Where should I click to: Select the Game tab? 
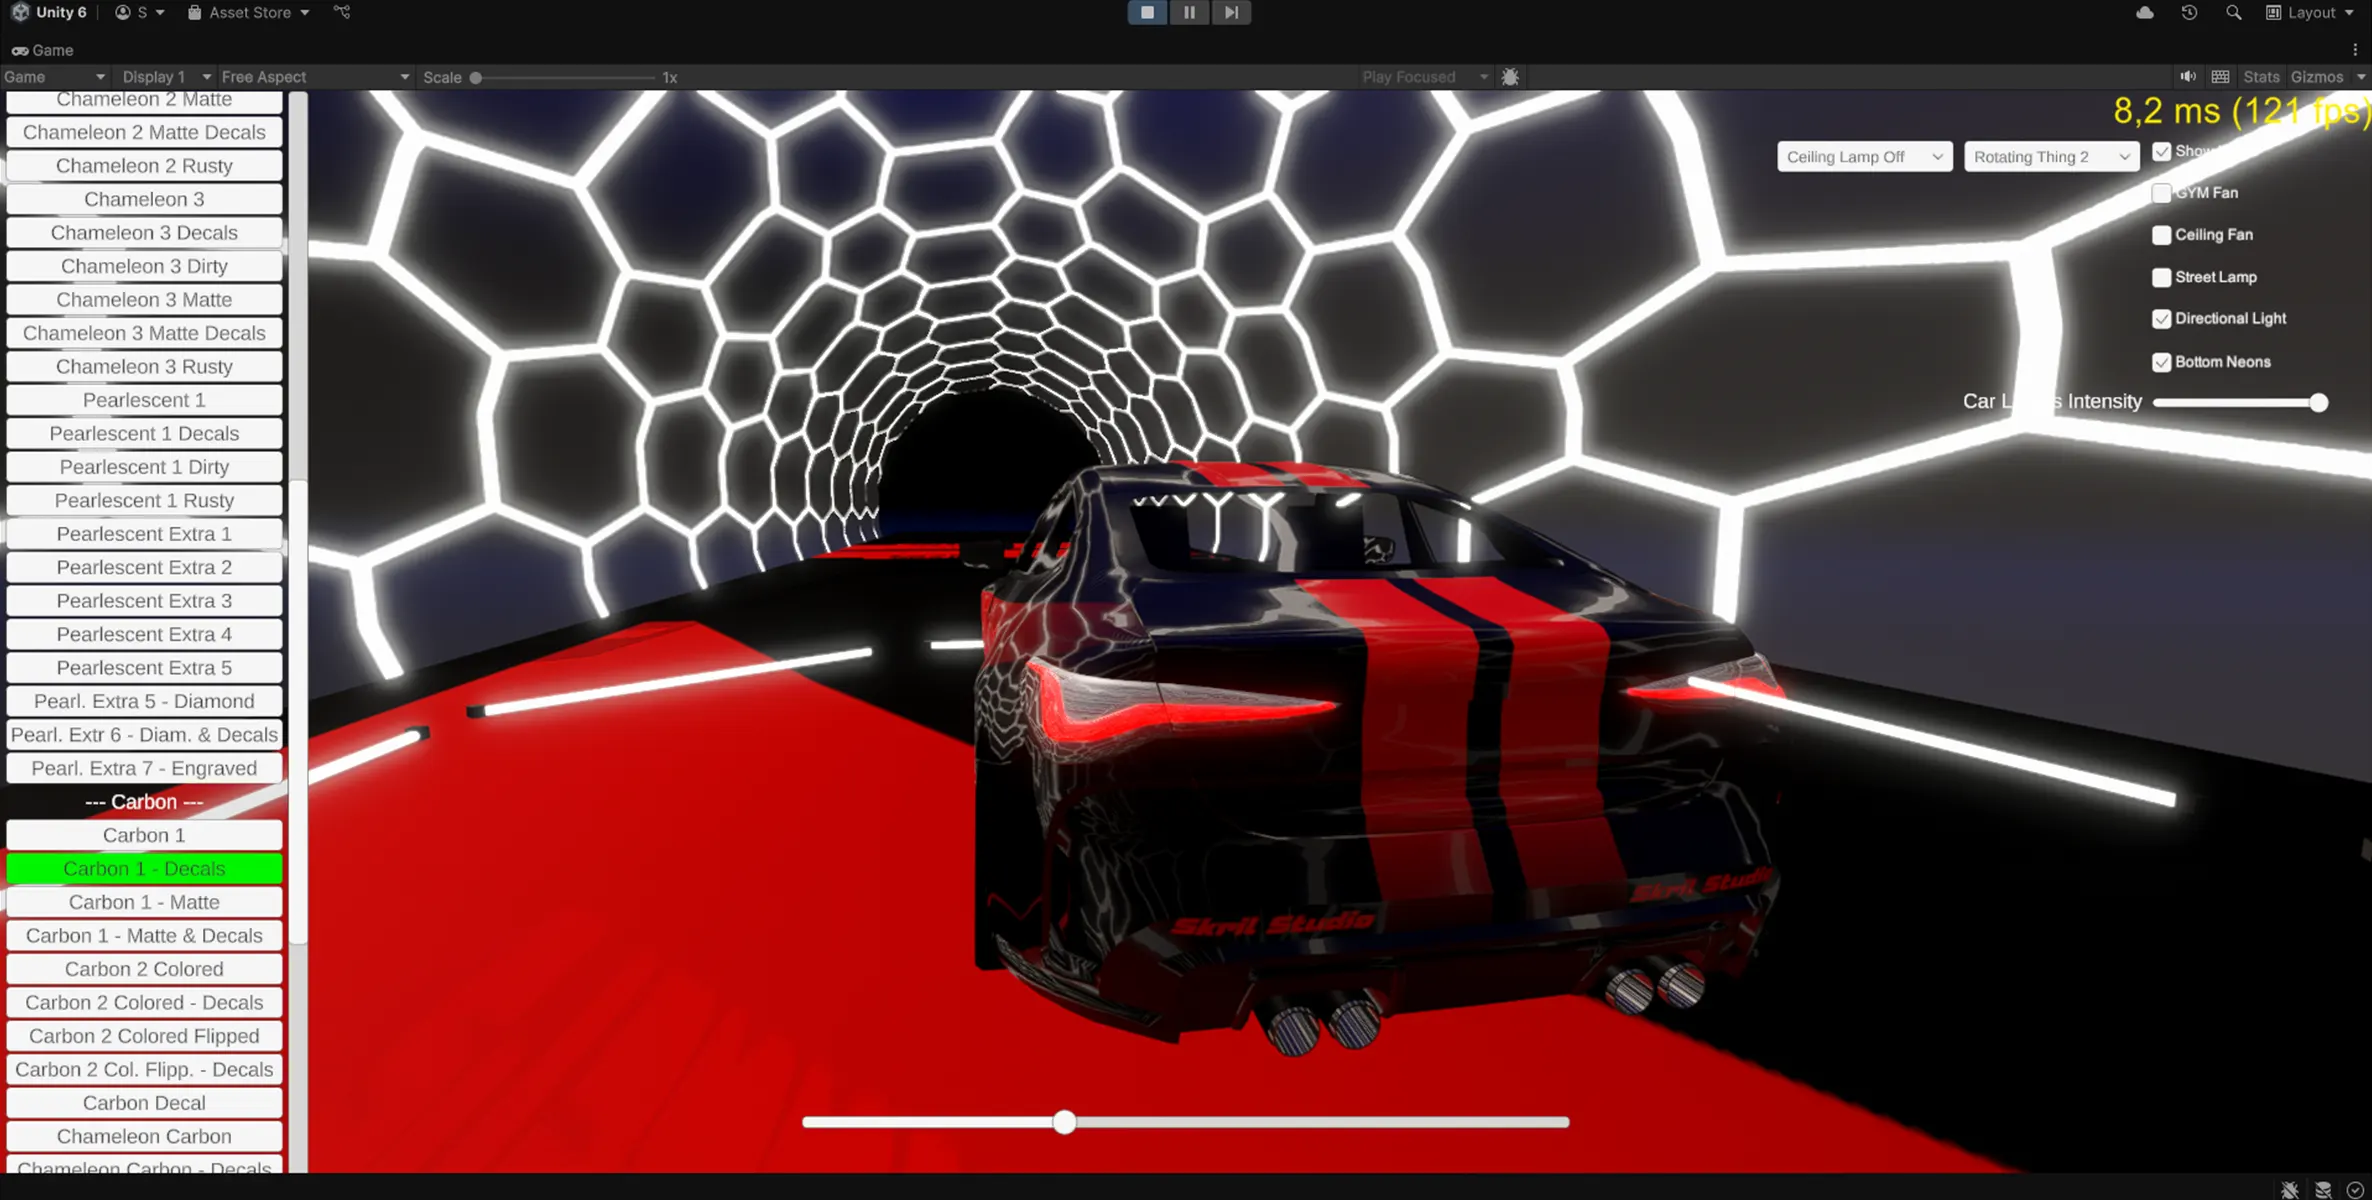coord(43,50)
